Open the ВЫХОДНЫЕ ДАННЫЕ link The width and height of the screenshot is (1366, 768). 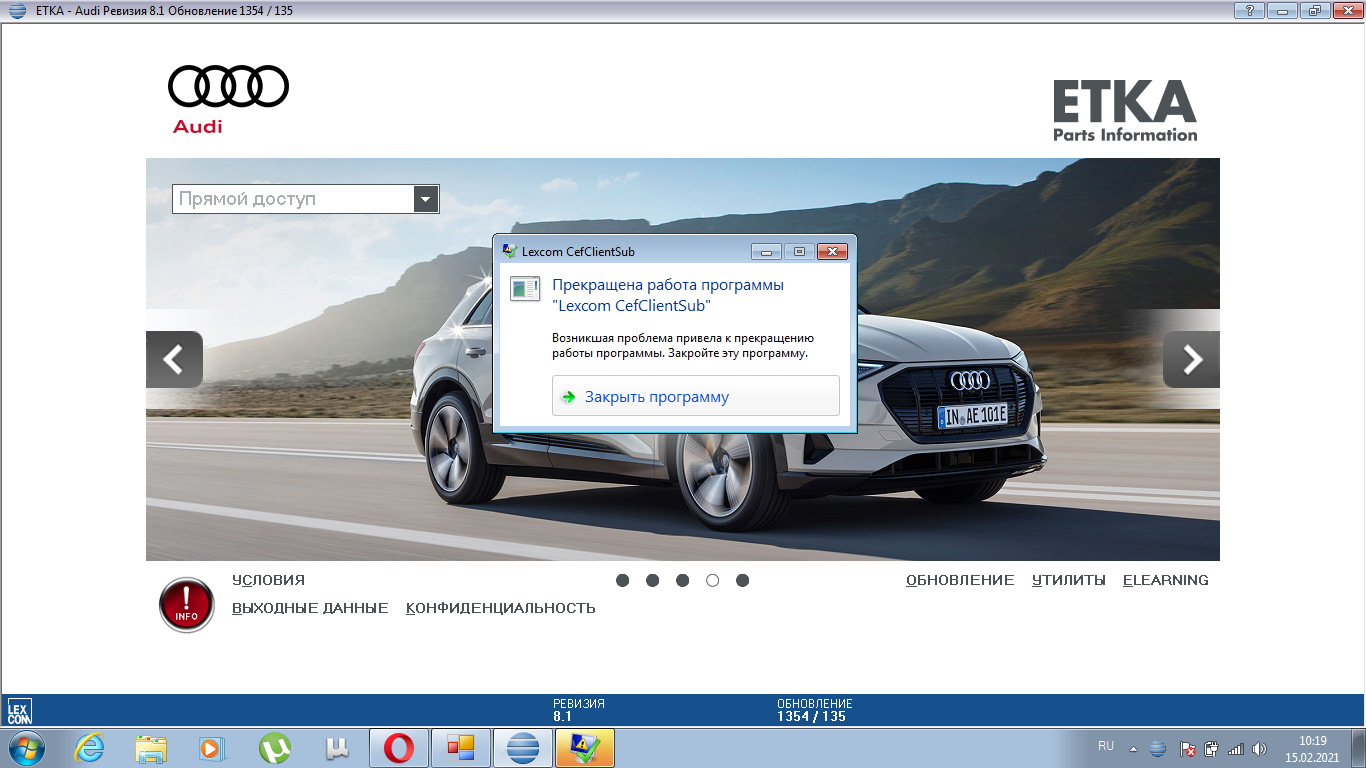[x=310, y=608]
